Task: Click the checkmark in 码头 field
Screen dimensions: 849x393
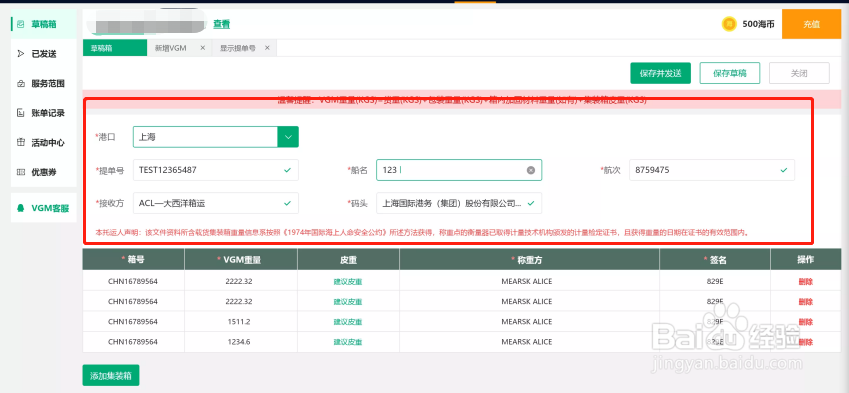Action: tap(531, 203)
